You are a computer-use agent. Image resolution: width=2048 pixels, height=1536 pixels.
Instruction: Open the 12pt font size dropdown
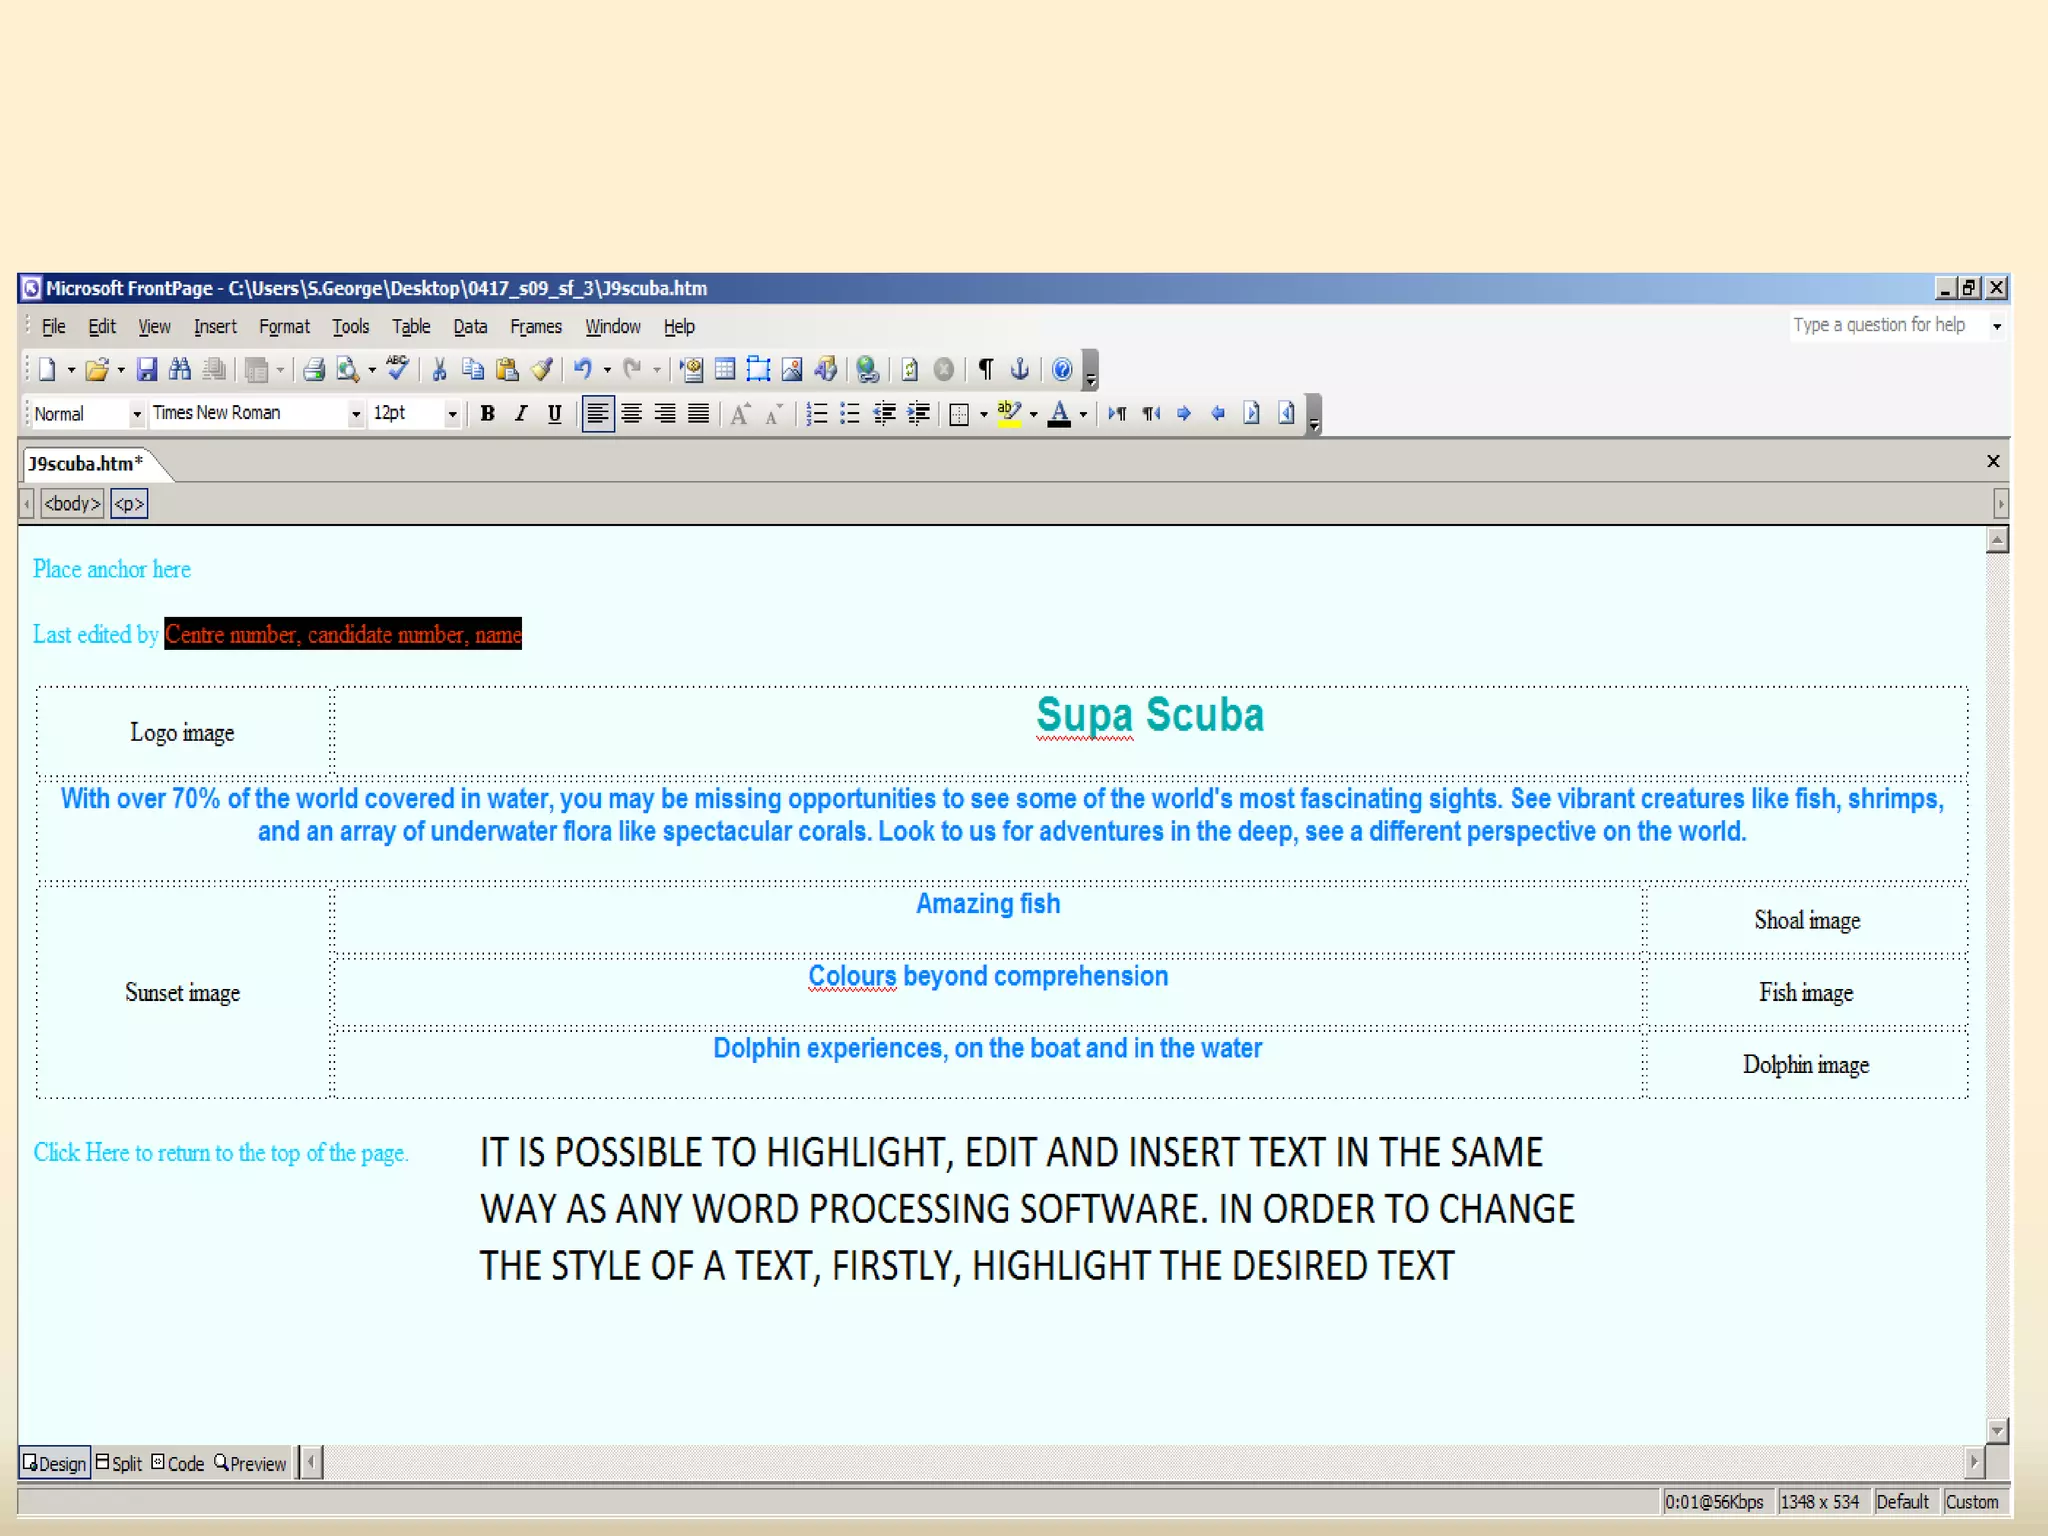(x=452, y=414)
